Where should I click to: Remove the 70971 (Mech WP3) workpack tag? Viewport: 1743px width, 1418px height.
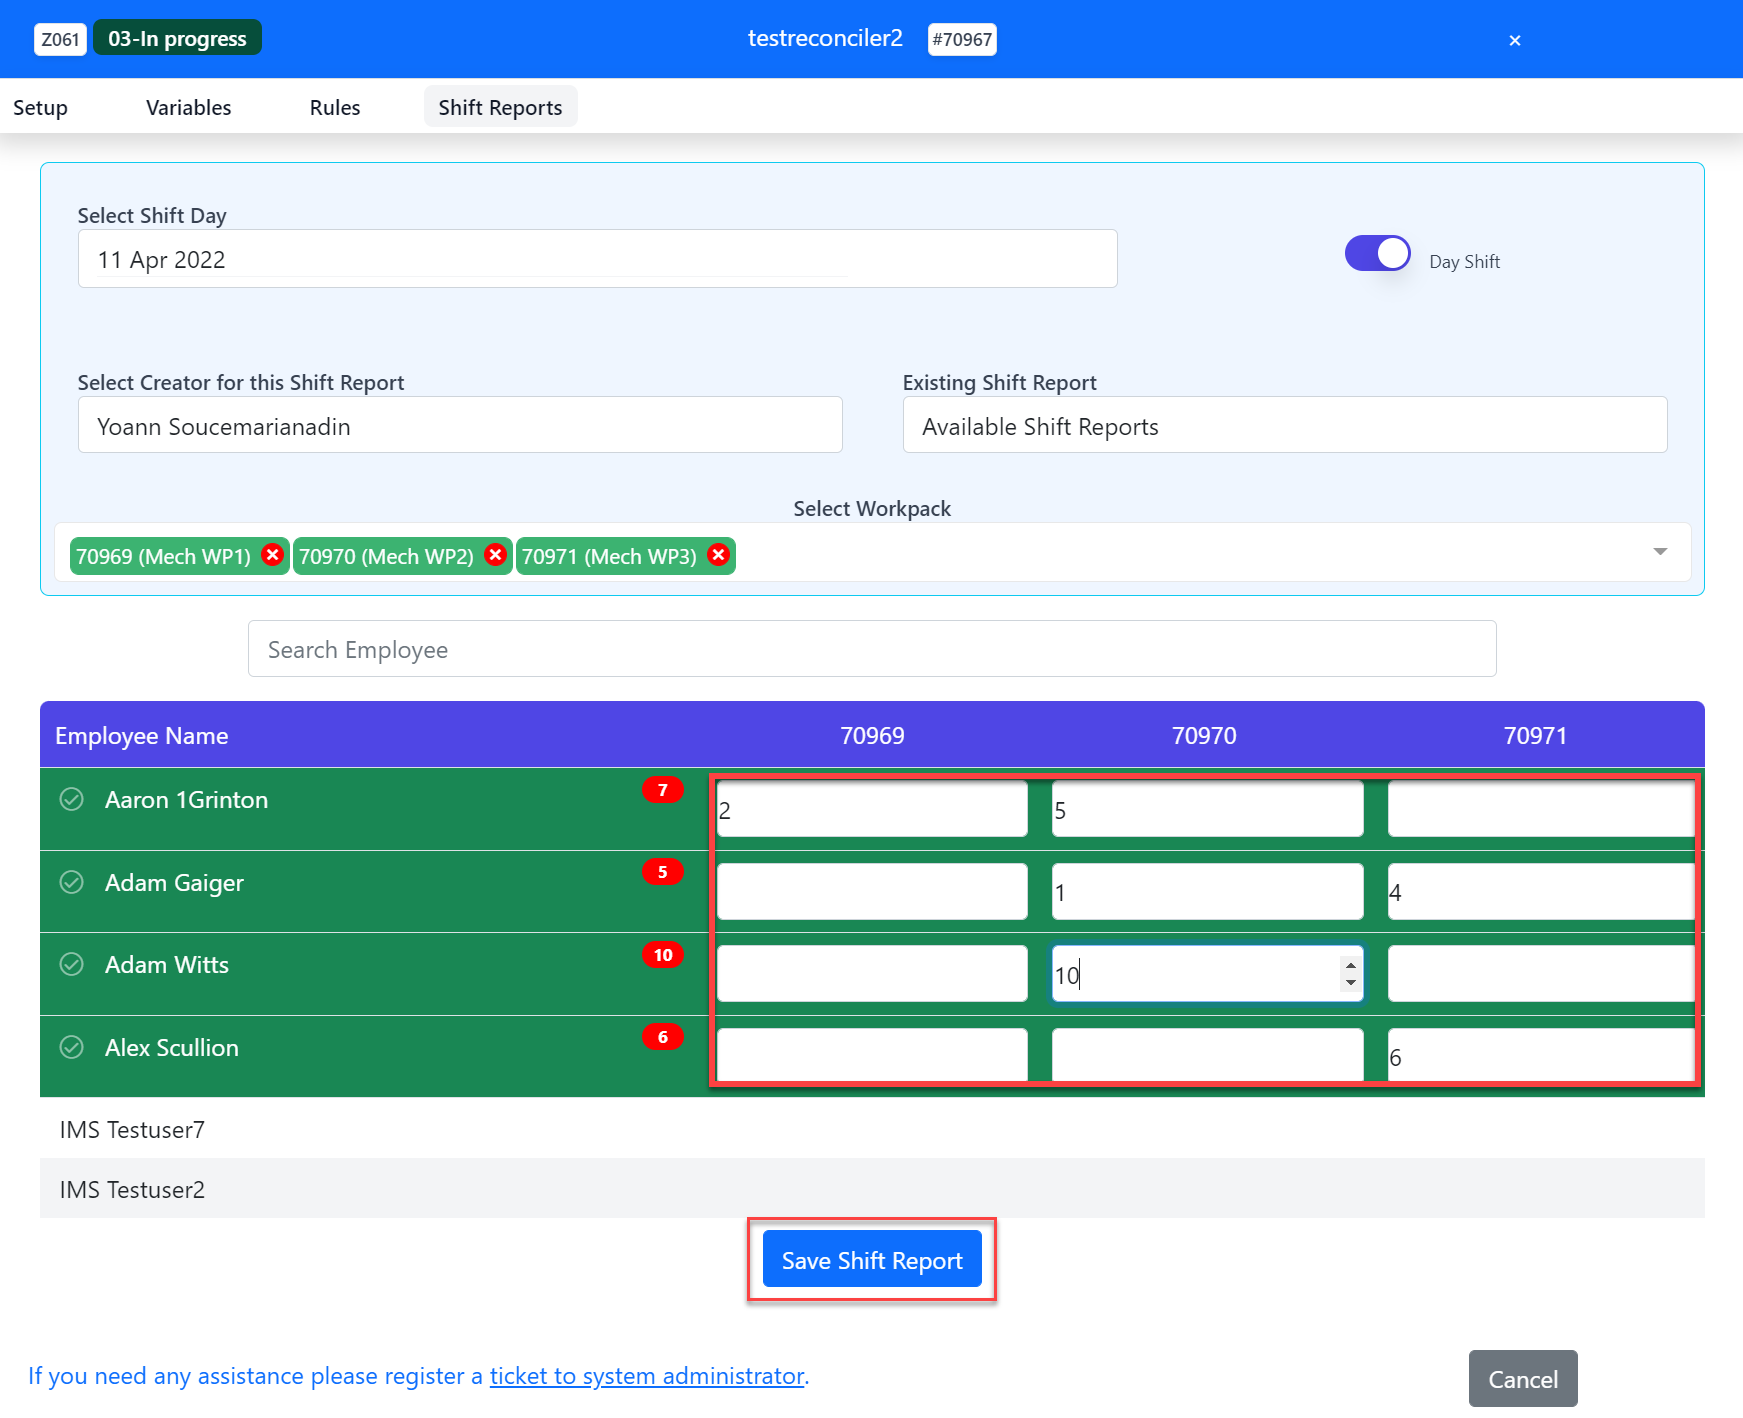718,555
